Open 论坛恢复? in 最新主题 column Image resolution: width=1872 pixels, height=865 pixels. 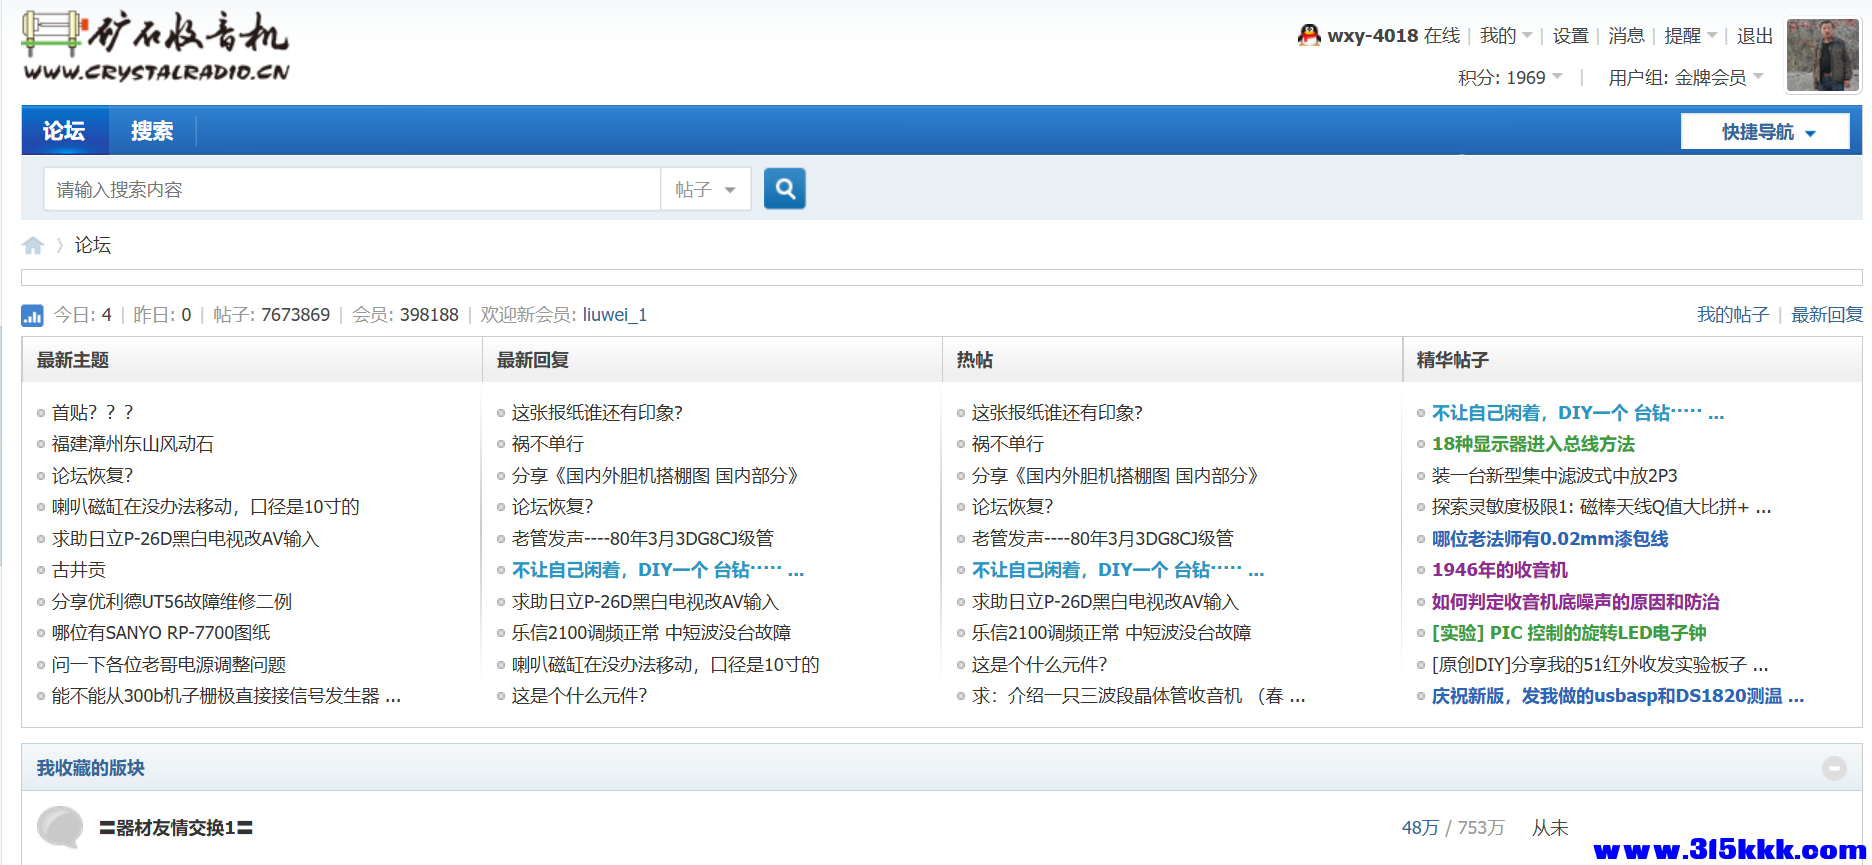click(92, 476)
